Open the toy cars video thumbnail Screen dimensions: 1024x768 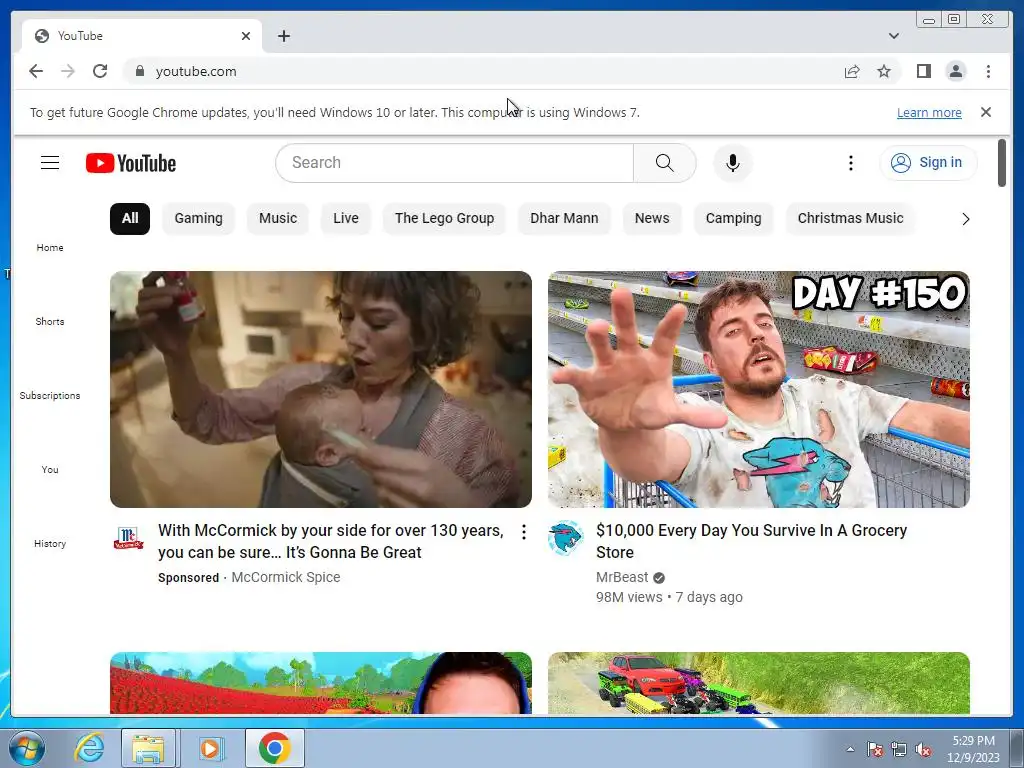pos(759,682)
